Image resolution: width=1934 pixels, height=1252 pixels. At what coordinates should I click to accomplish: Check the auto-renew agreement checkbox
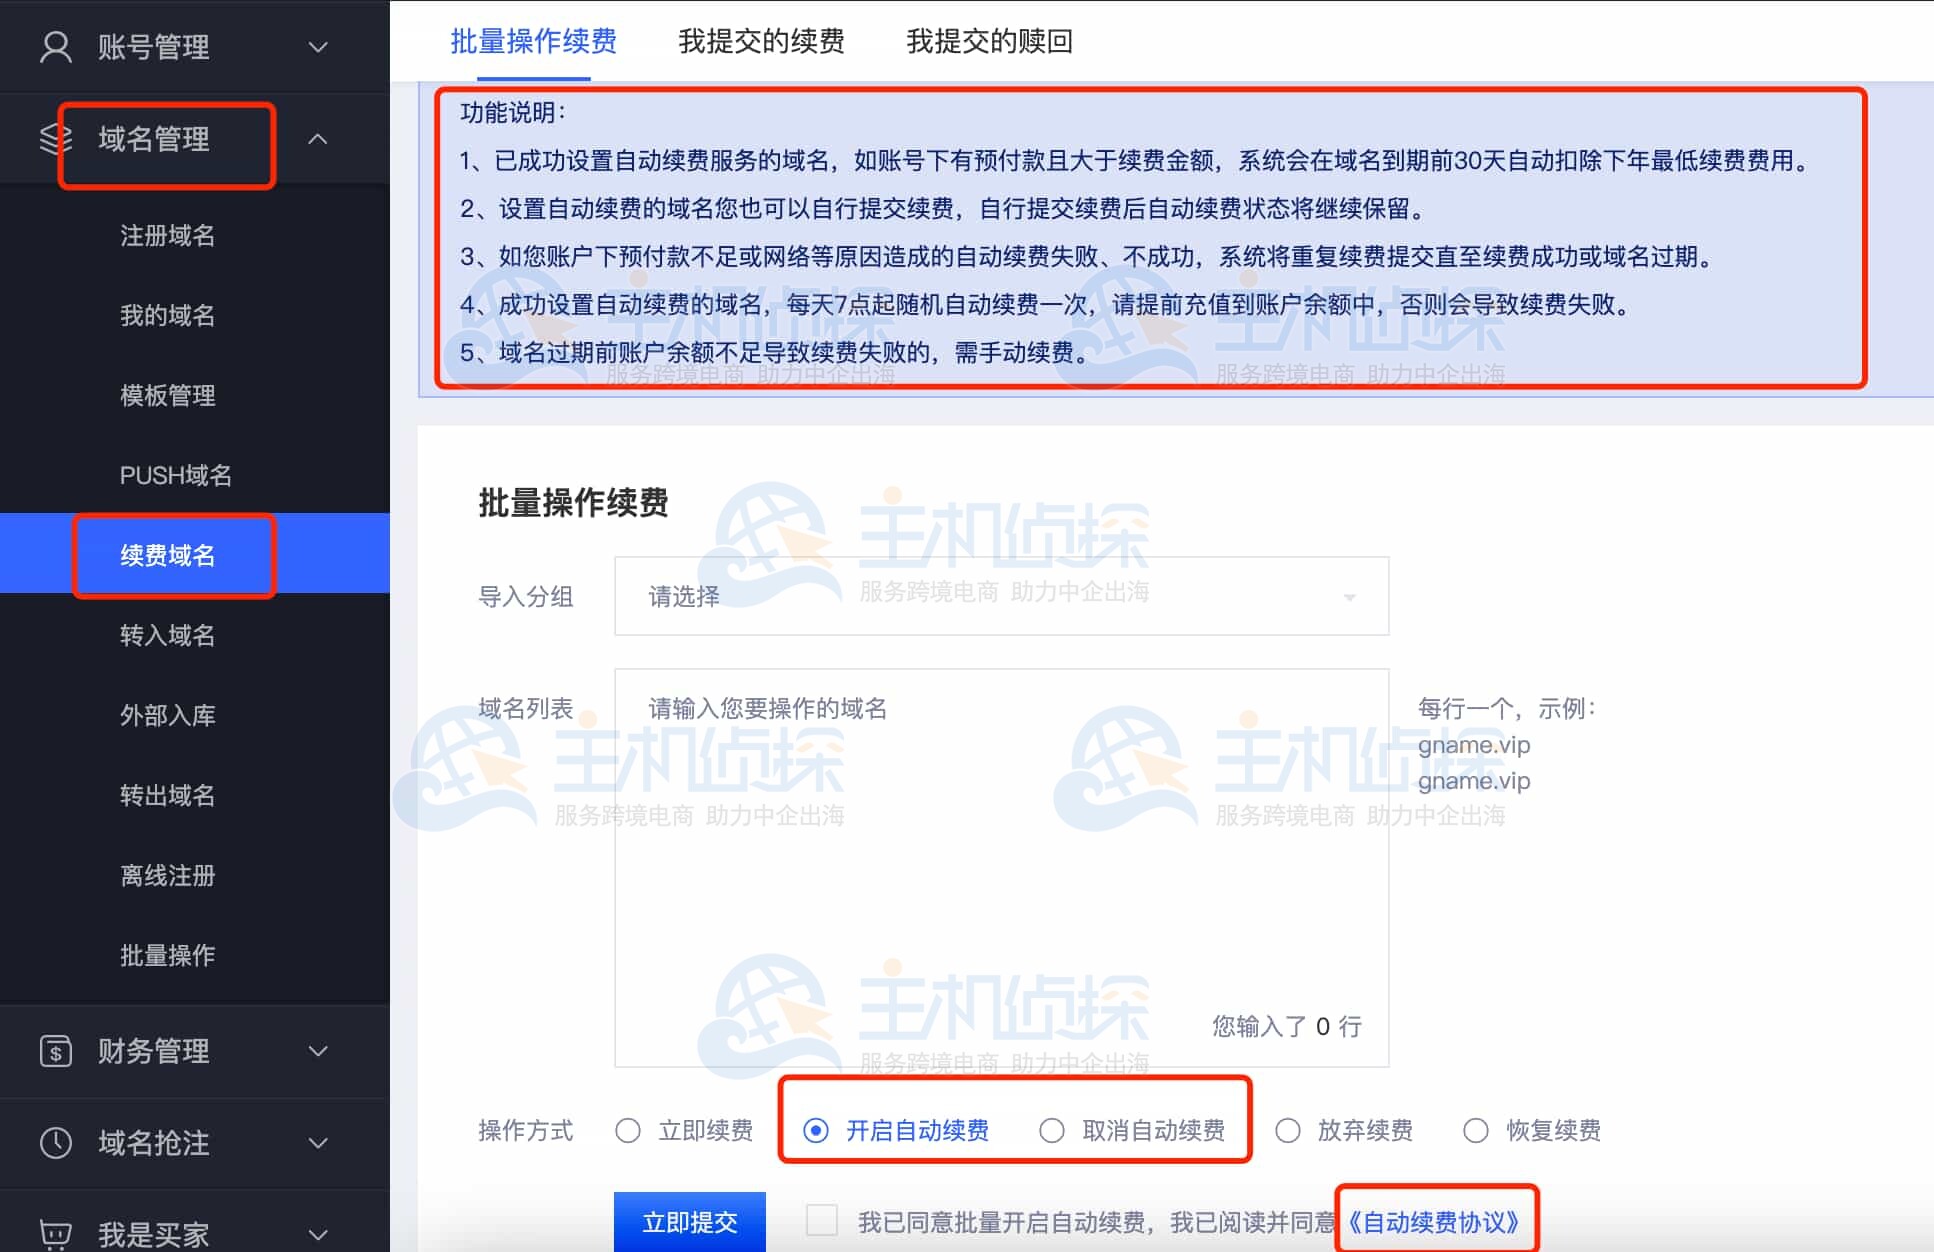tap(822, 1221)
